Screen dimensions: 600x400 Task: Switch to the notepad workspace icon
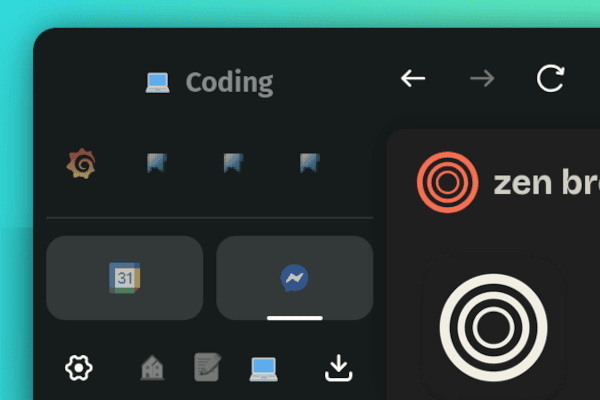click(x=207, y=367)
